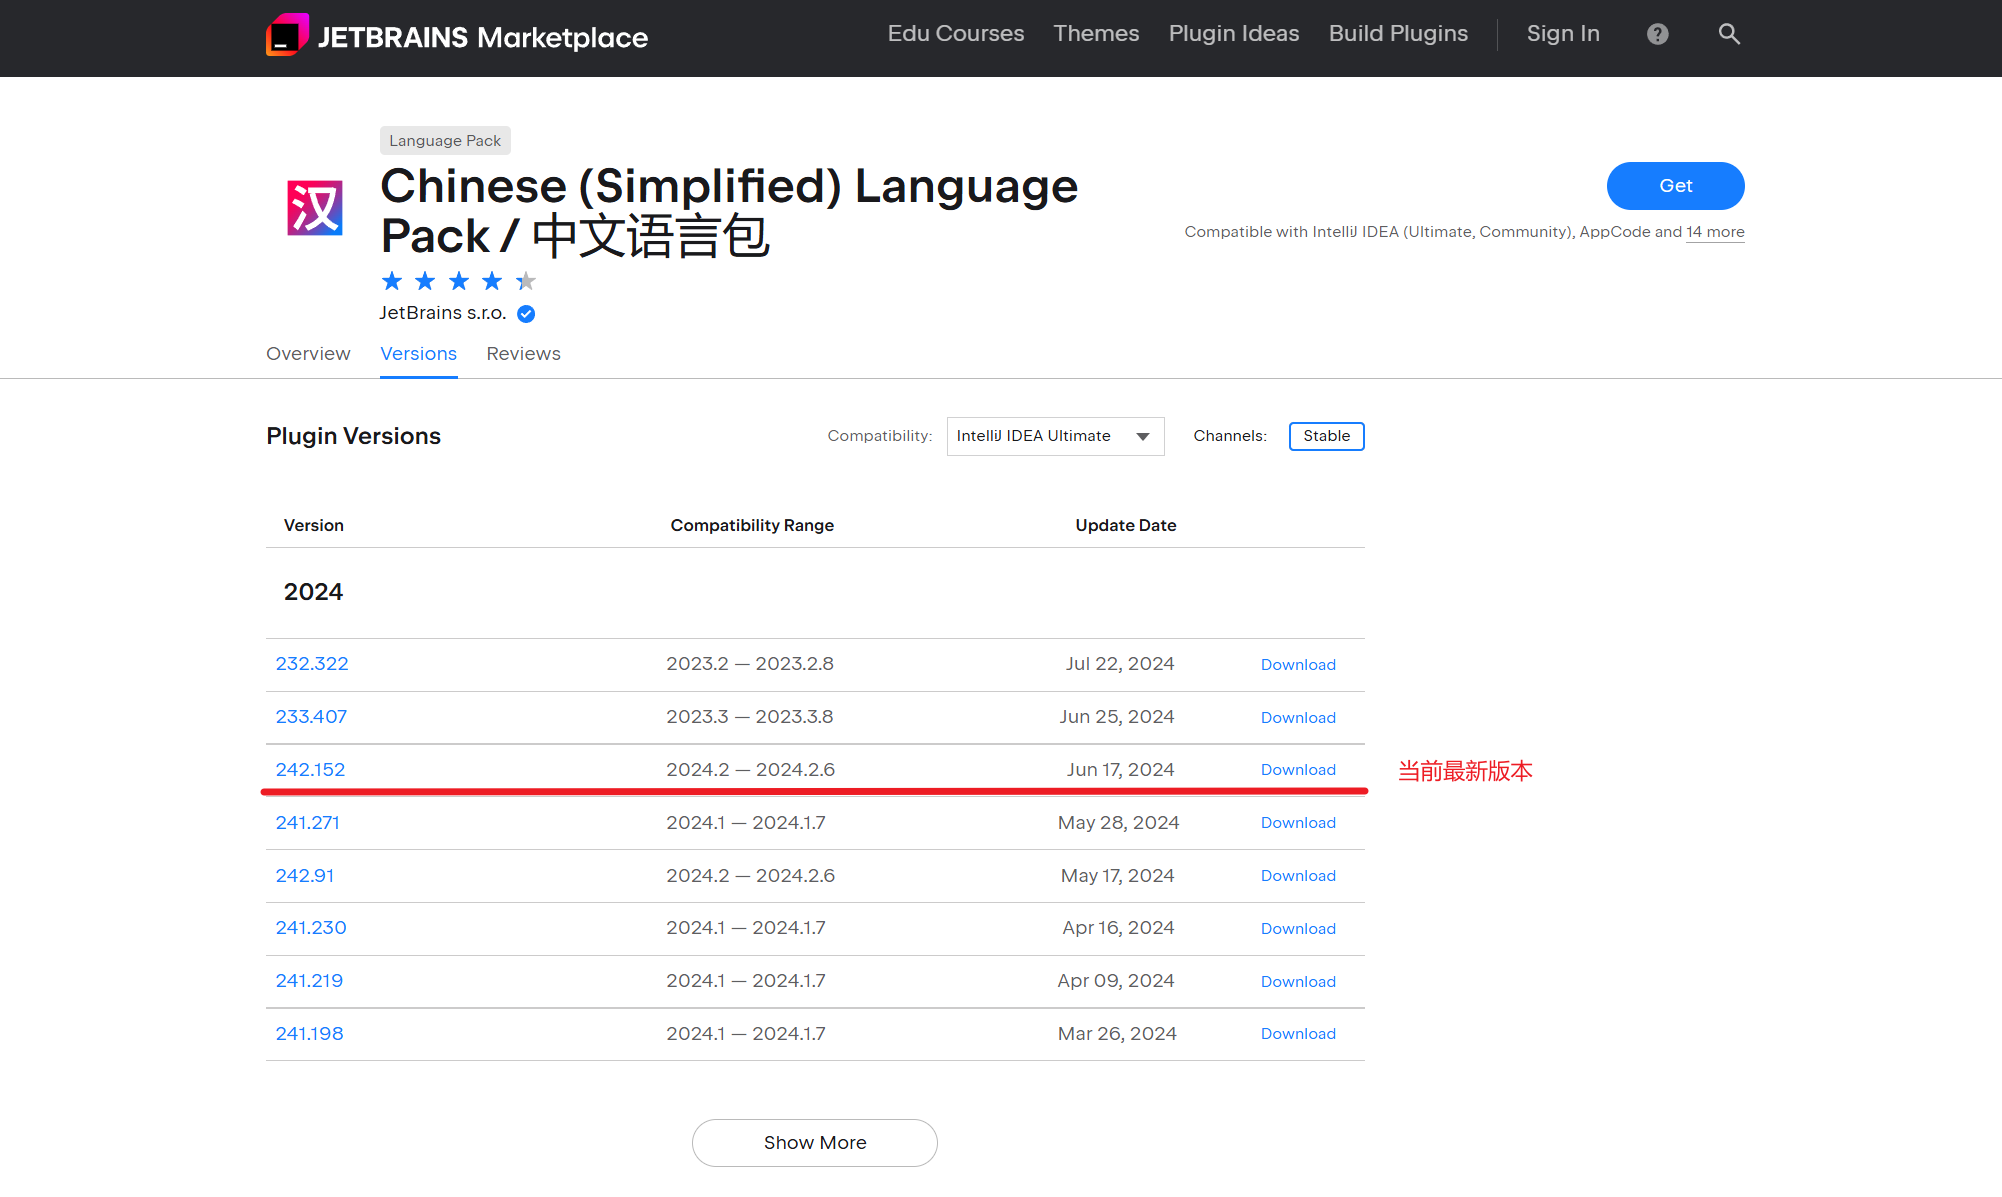This screenshot has width=2002, height=1197.
Task: Click the Chinese language pack plugin icon
Action: click(x=315, y=208)
